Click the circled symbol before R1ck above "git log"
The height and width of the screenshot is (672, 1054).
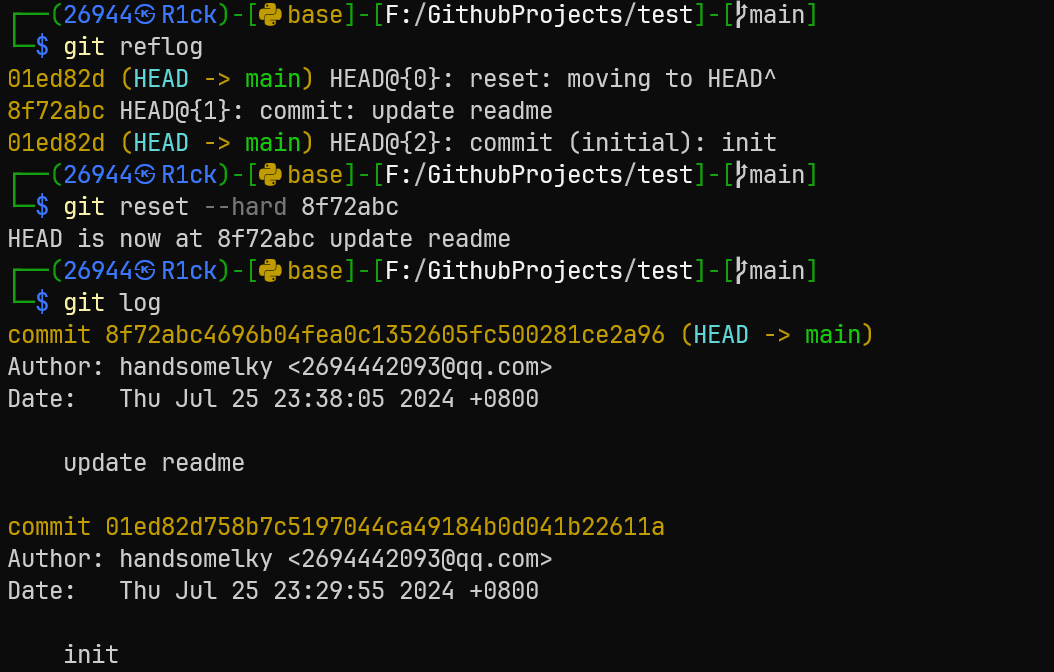[x=145, y=271]
